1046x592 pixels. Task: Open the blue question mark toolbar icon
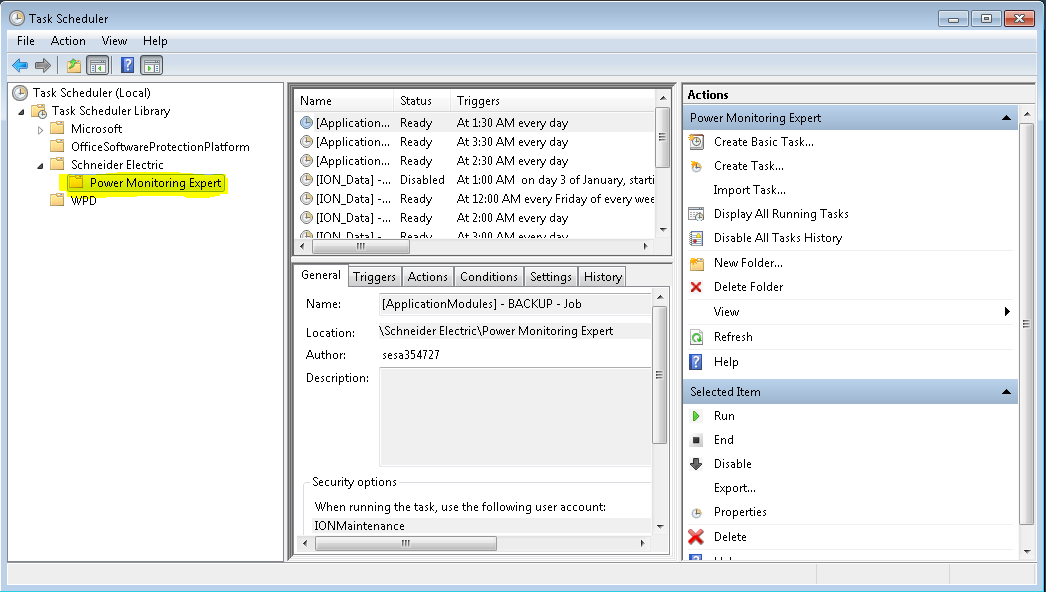click(x=127, y=65)
